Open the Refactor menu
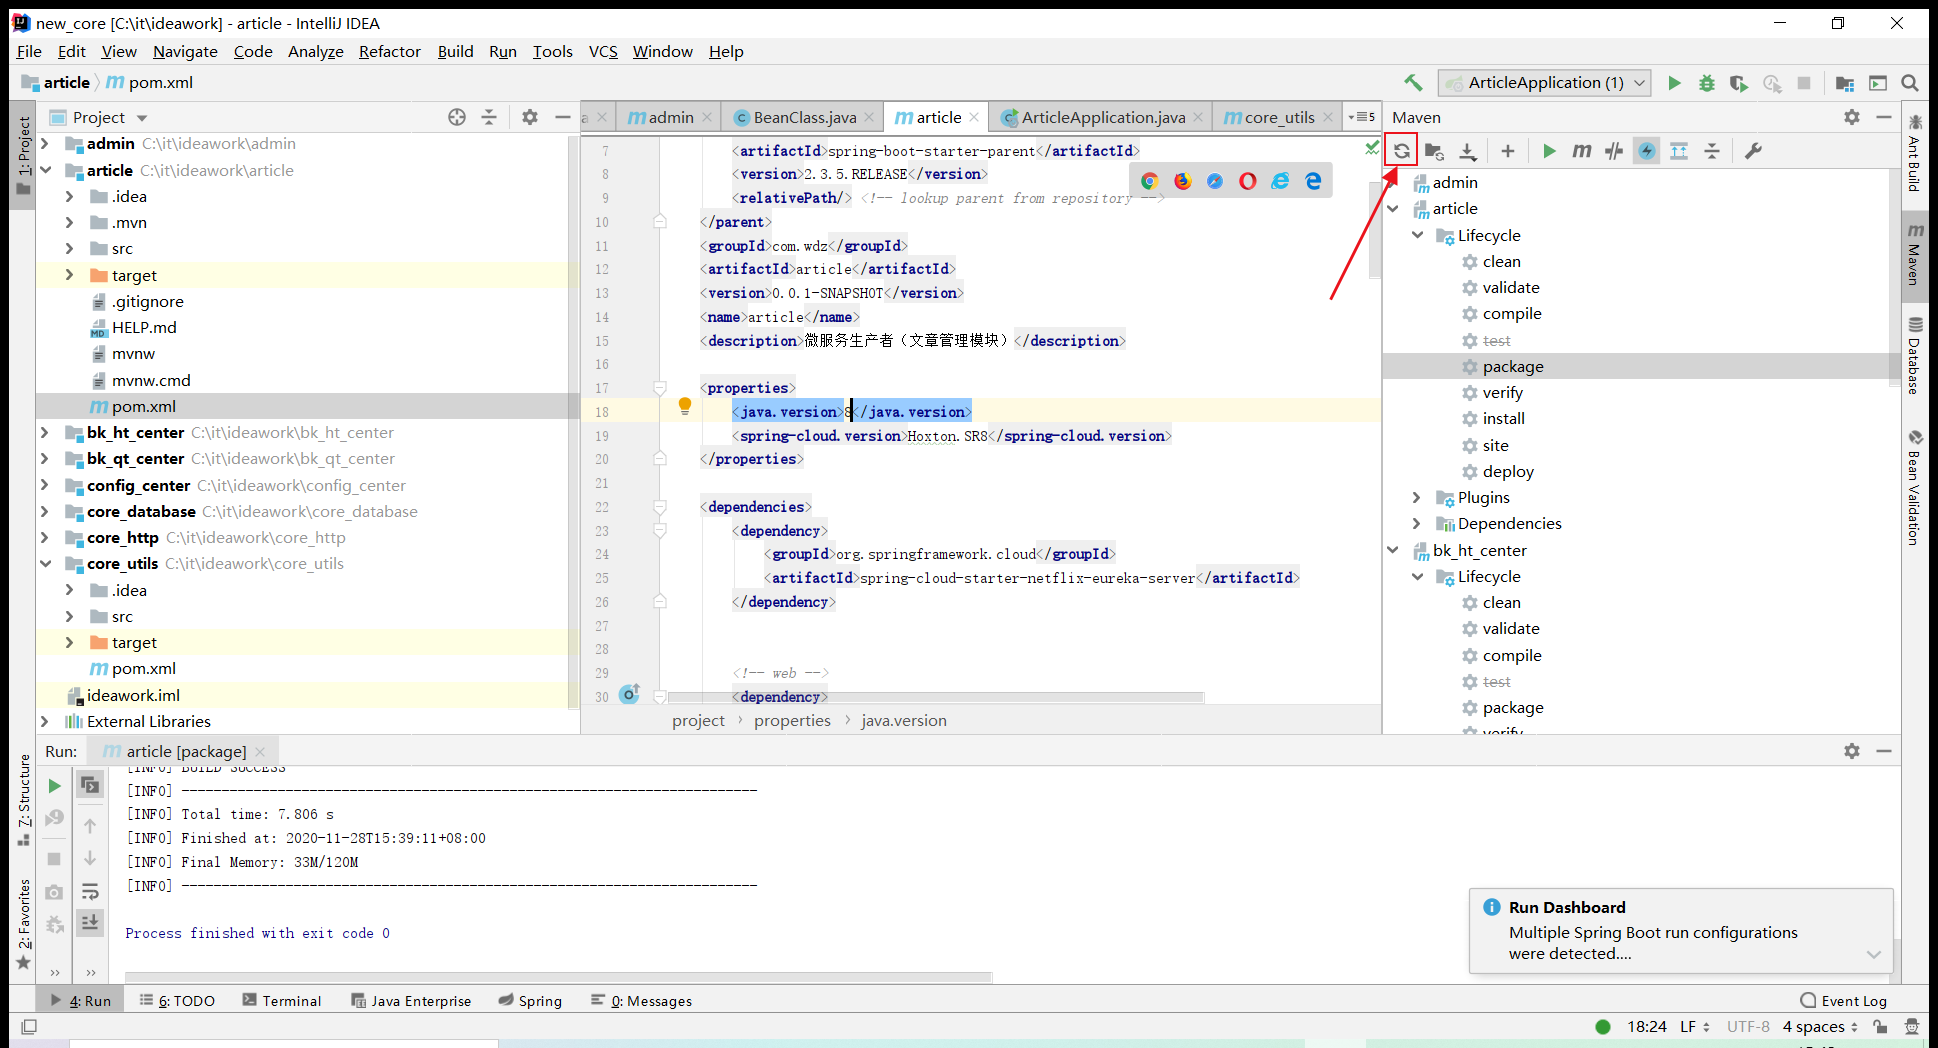Image resolution: width=1938 pixels, height=1048 pixels. click(x=389, y=51)
